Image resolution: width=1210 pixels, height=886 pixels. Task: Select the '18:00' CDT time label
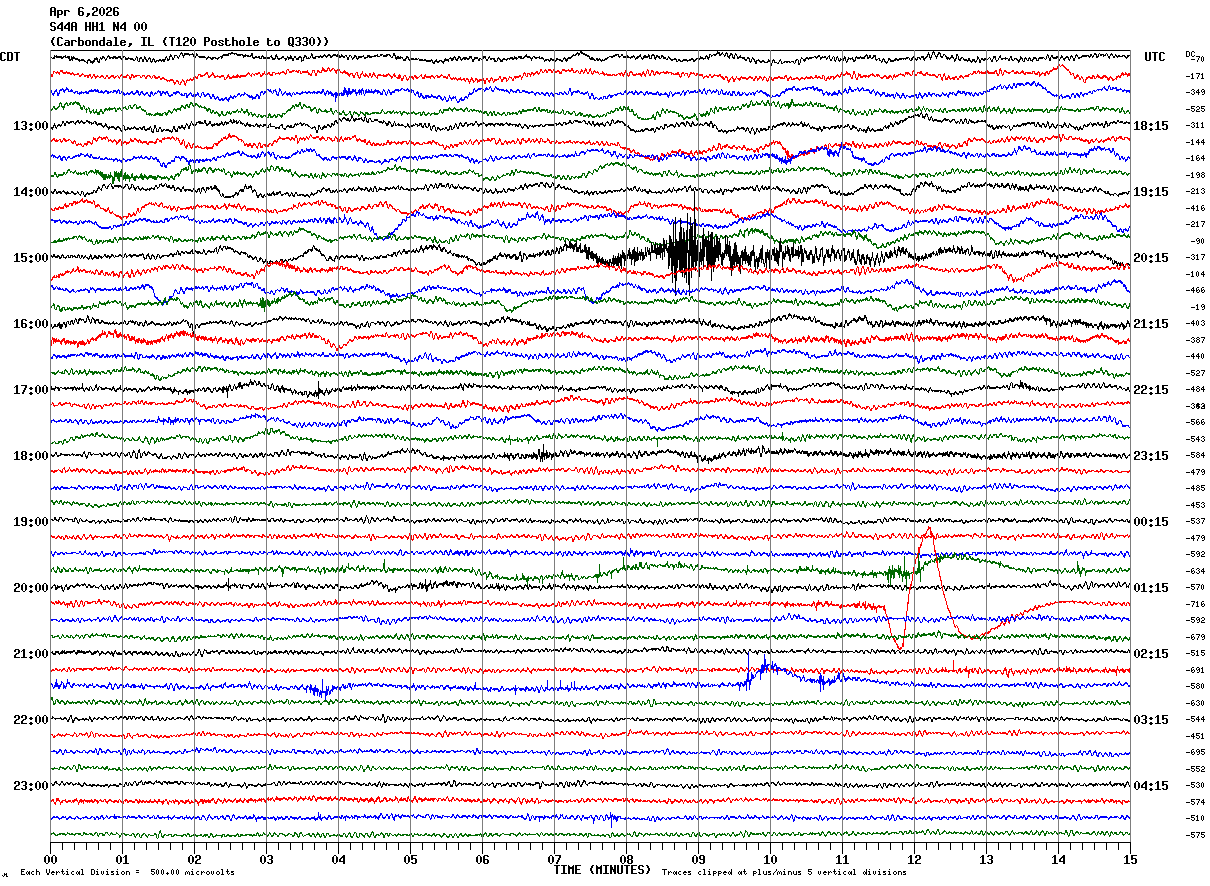[30, 456]
